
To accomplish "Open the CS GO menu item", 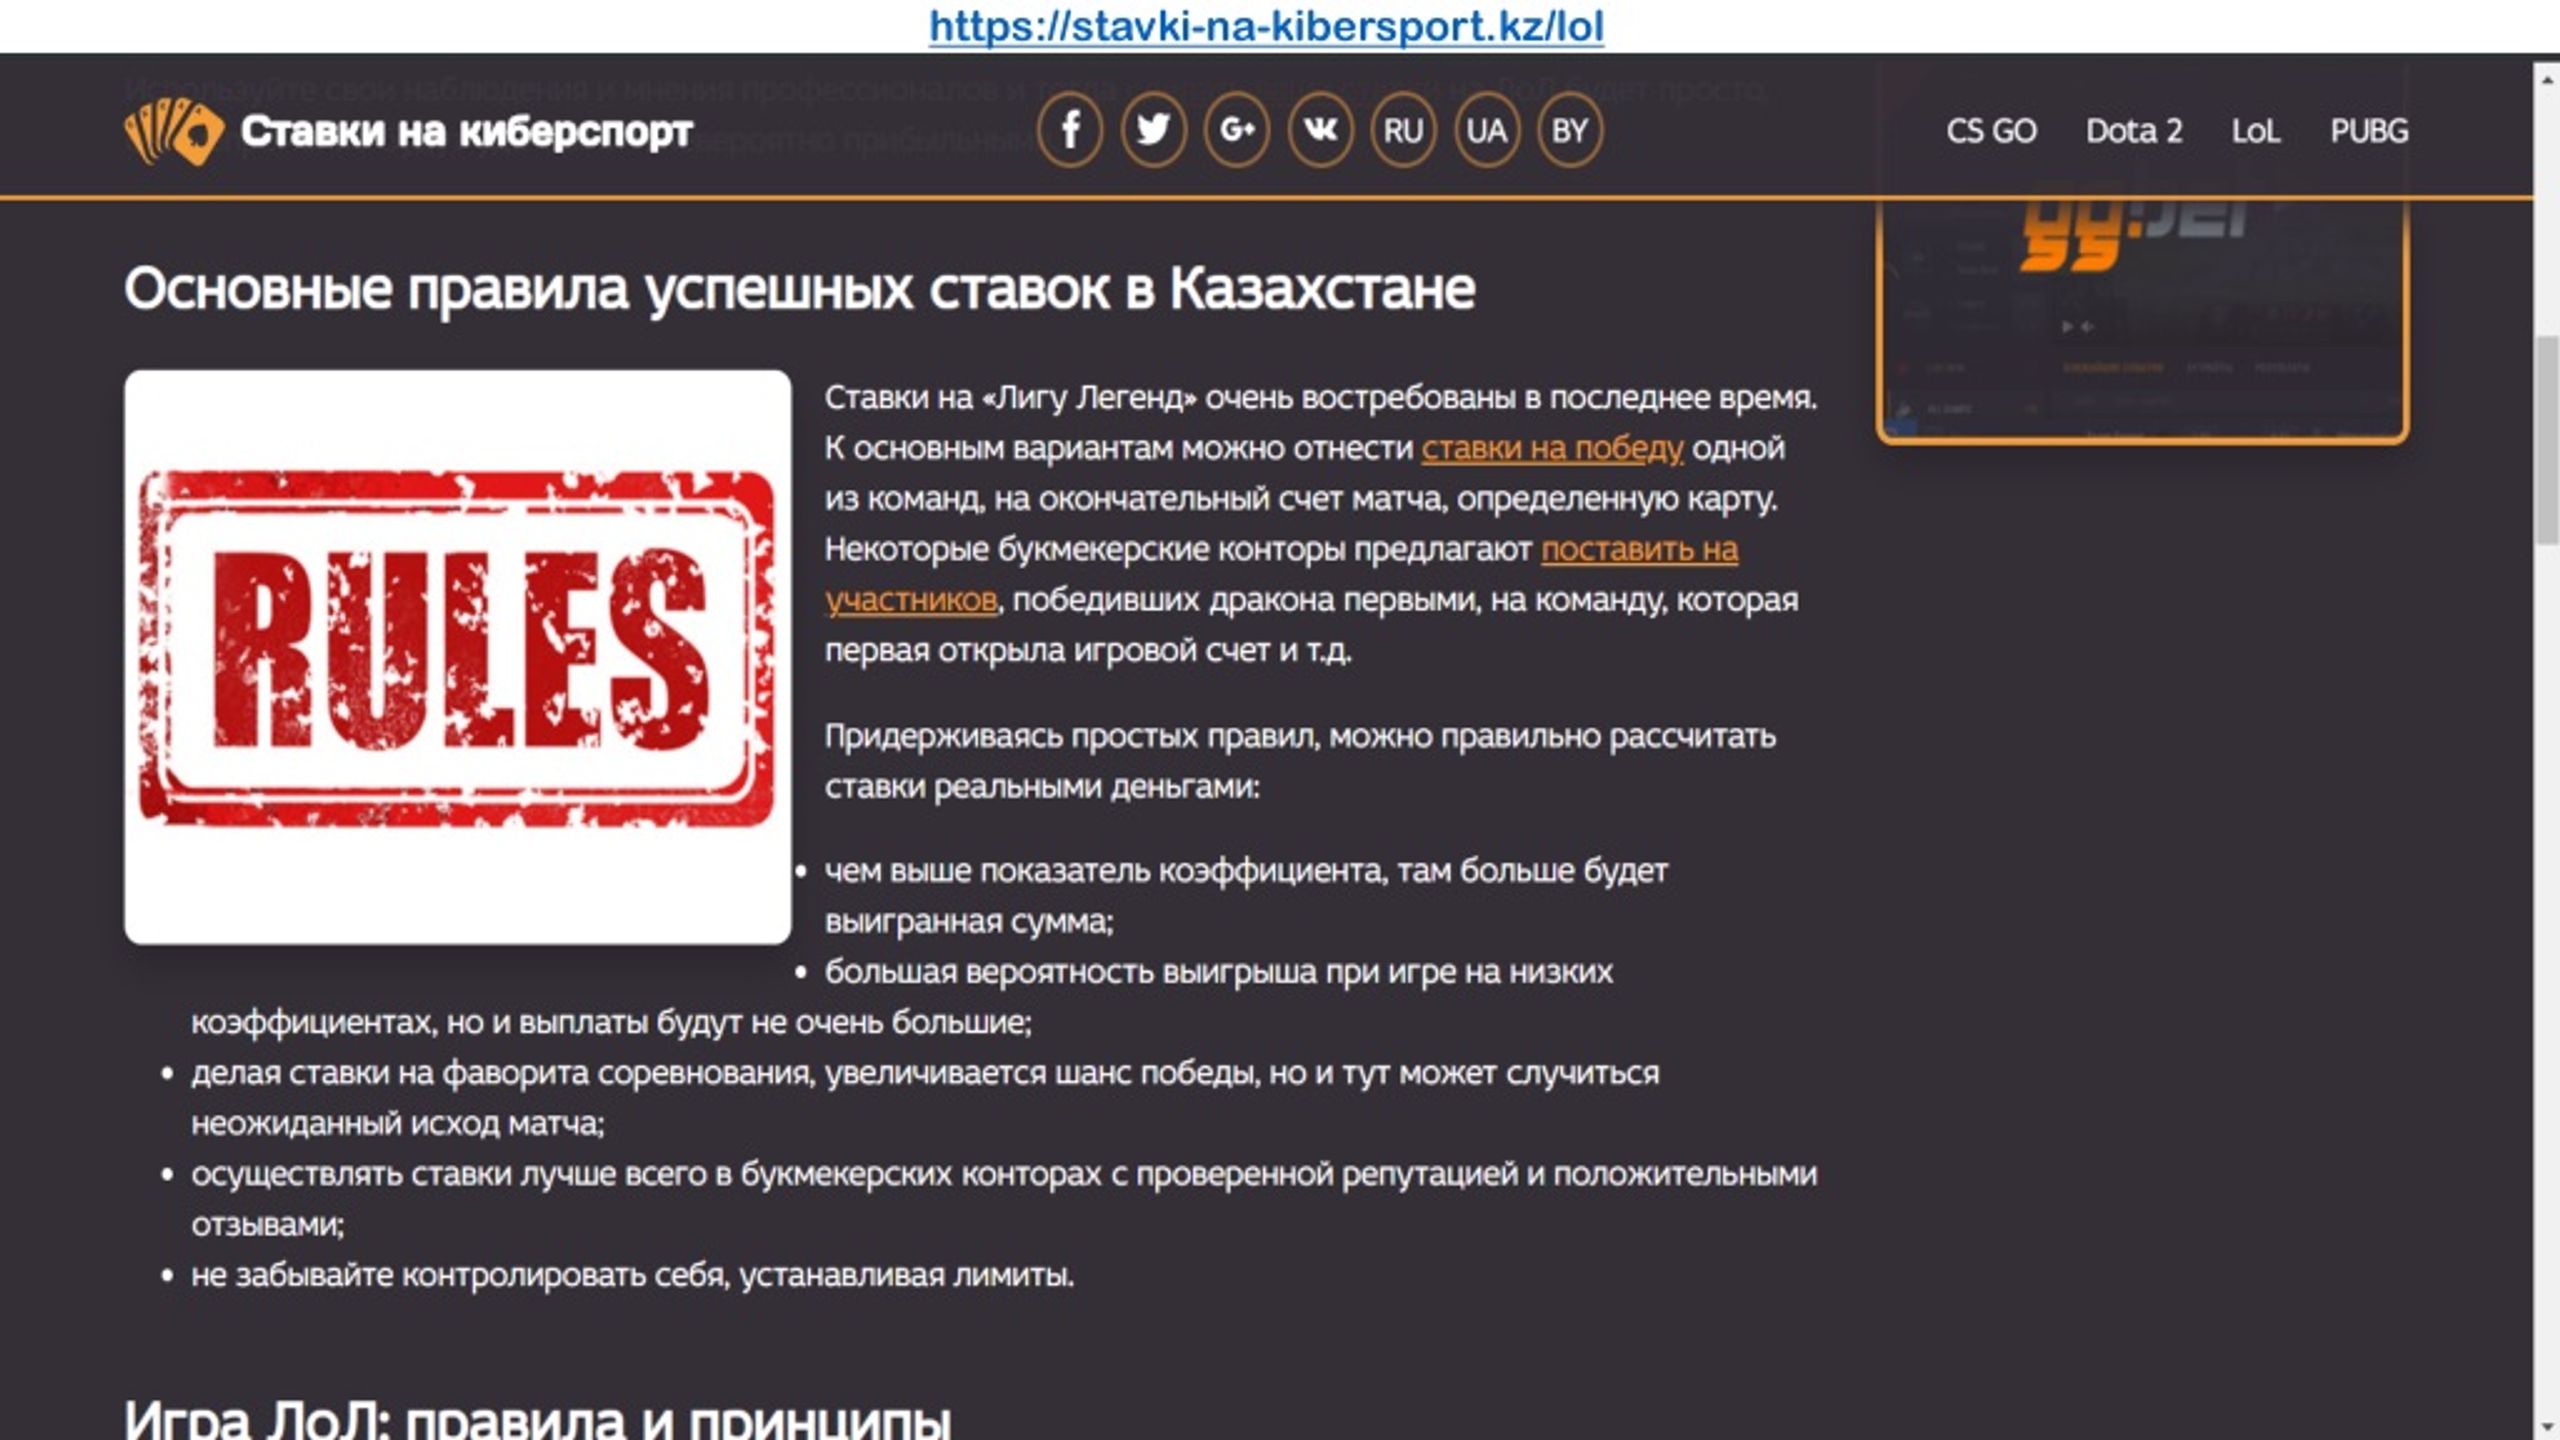I will point(1991,131).
